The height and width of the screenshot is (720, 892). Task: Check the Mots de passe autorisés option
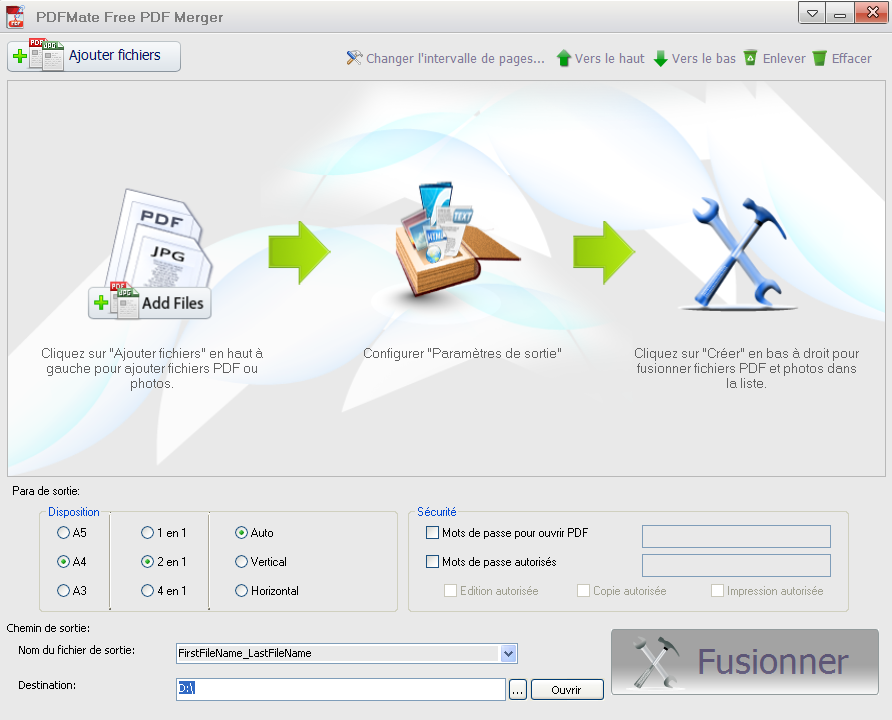pyautogui.click(x=433, y=562)
